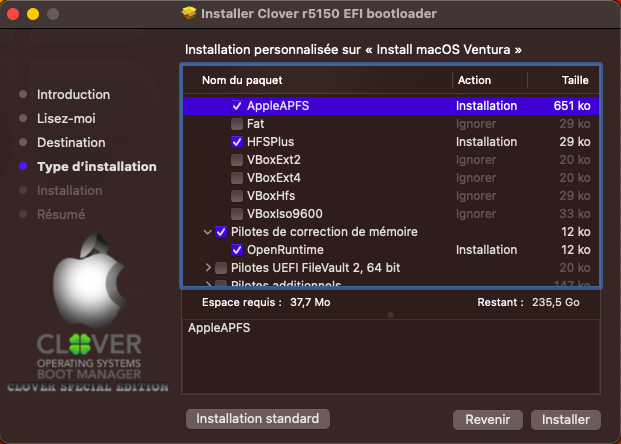This screenshot has width=621, height=444.
Task: Select the Destination step
Action: 71,143
